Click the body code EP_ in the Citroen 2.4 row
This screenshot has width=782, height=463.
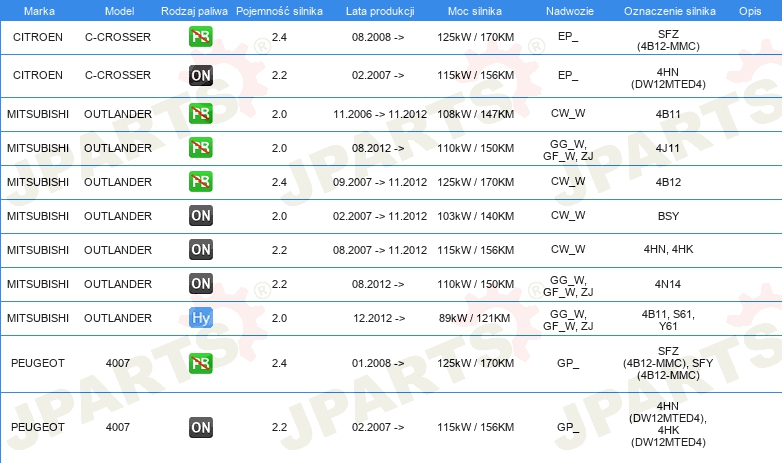(568, 36)
